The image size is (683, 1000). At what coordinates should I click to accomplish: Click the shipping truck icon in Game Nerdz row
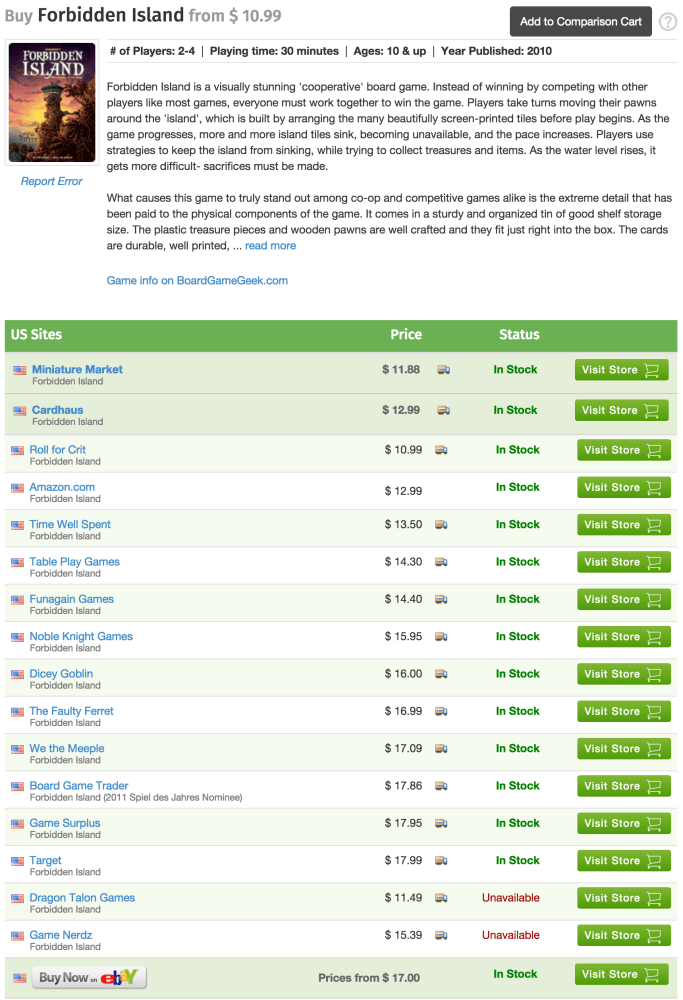(441, 936)
